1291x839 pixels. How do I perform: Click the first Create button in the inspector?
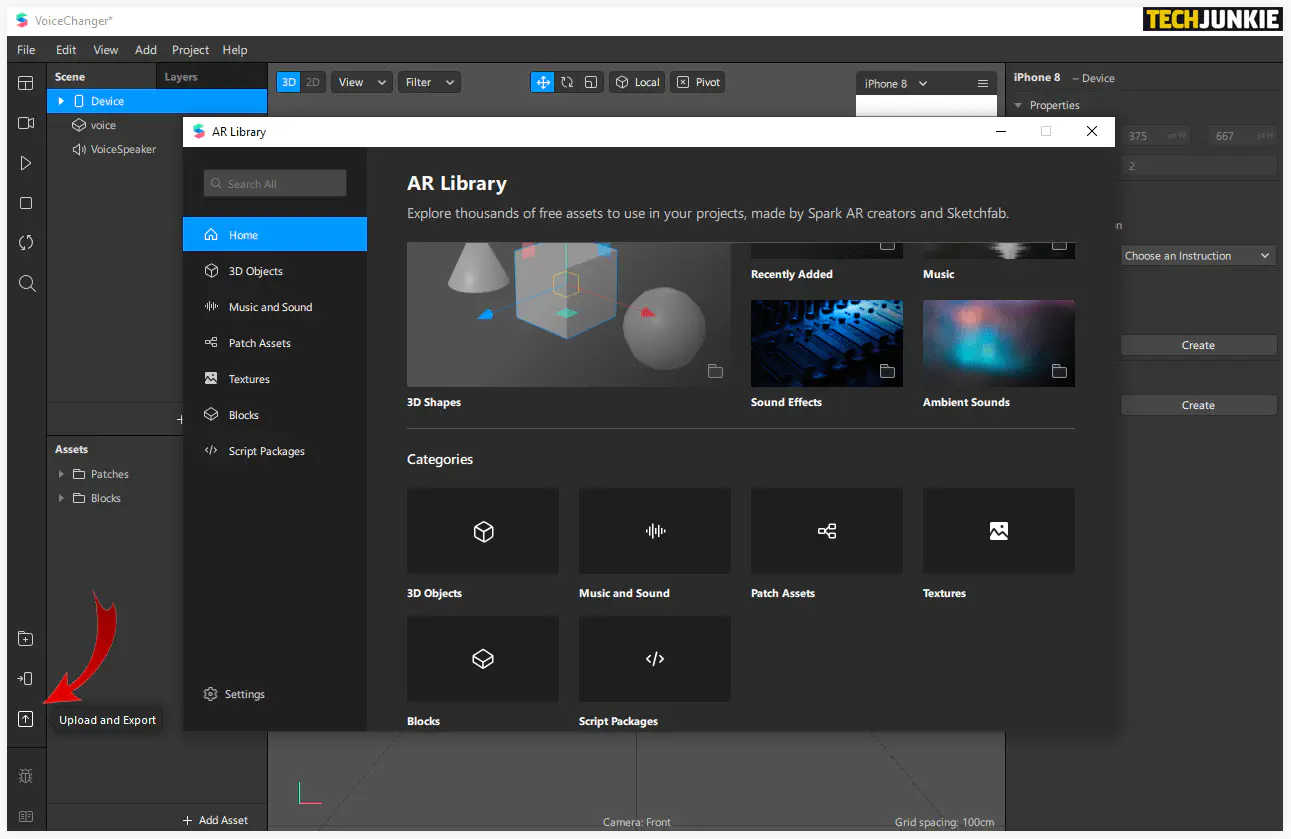click(x=1198, y=345)
